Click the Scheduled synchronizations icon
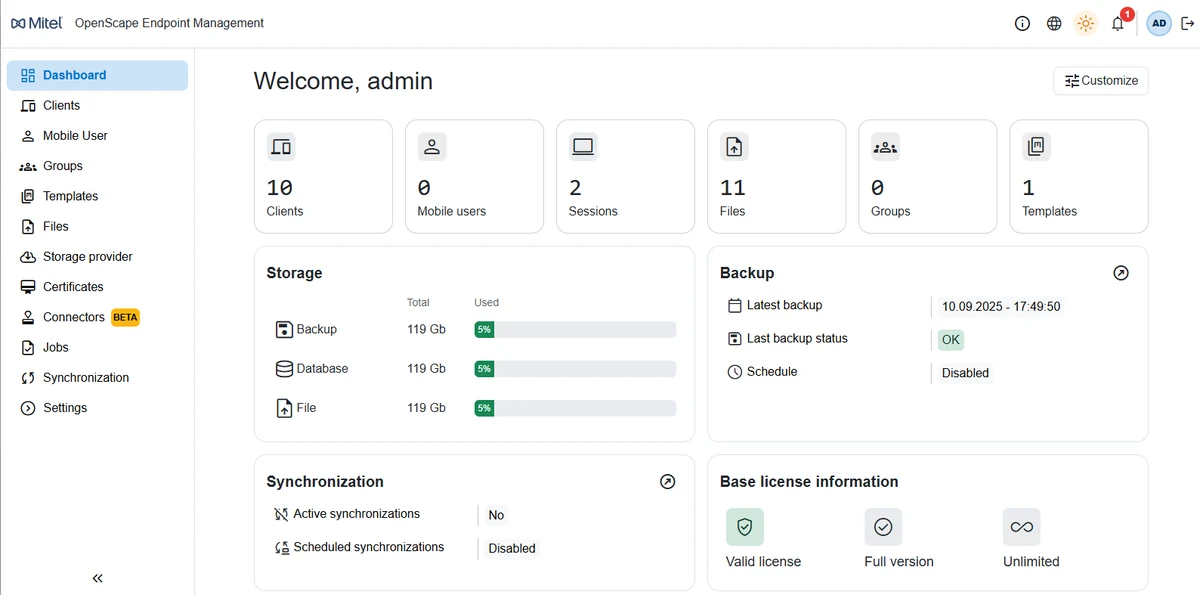The image size is (1200, 595). pyautogui.click(x=281, y=548)
